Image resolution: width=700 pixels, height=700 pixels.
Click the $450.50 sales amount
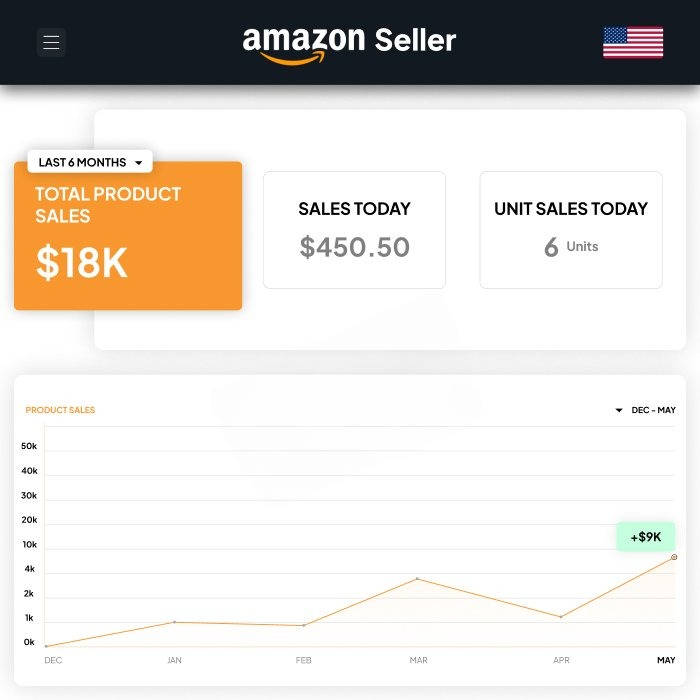coord(355,247)
